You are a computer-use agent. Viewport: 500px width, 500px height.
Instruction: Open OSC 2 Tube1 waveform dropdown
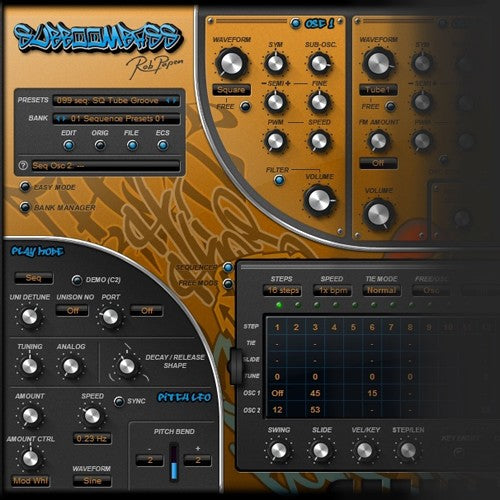[378, 89]
